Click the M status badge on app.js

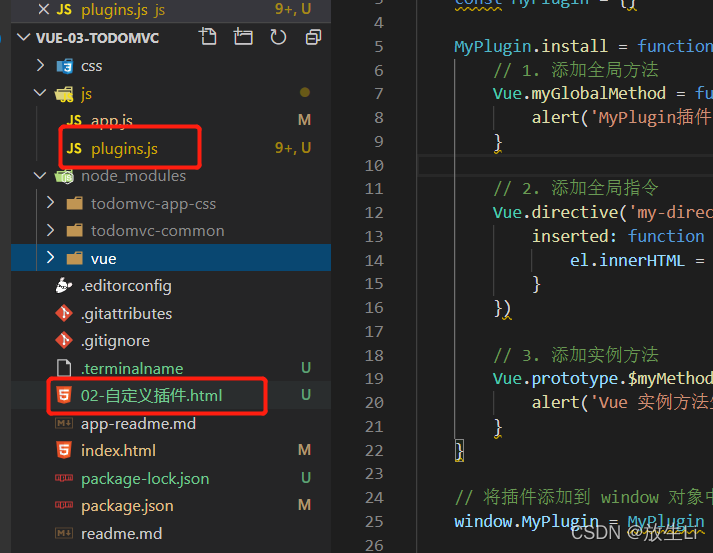click(x=304, y=120)
